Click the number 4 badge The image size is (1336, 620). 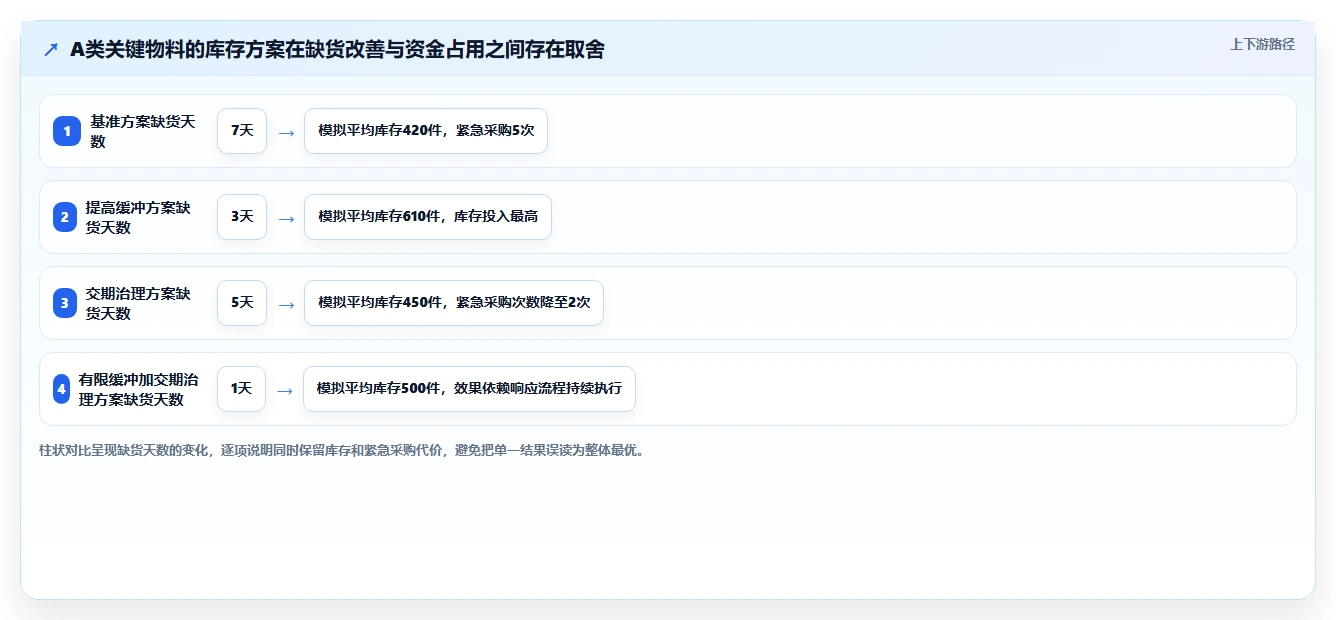pyautogui.click(x=61, y=389)
